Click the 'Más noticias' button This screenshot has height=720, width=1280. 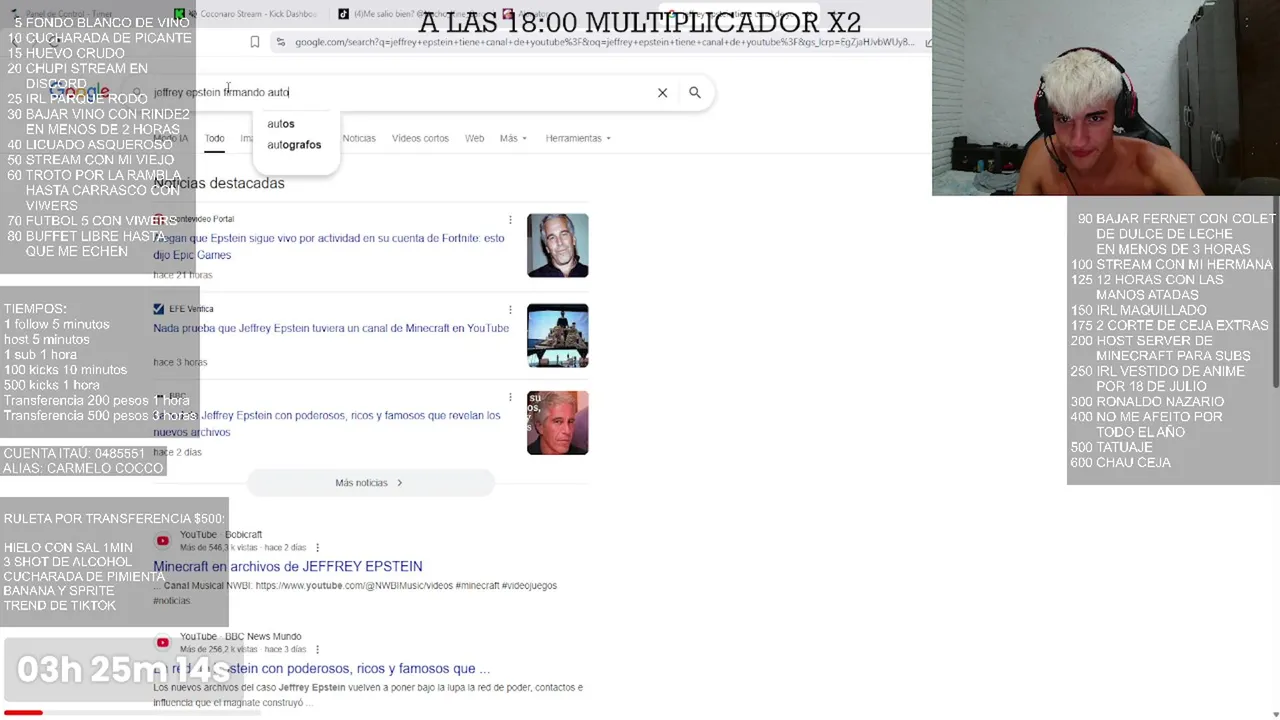tap(370, 483)
